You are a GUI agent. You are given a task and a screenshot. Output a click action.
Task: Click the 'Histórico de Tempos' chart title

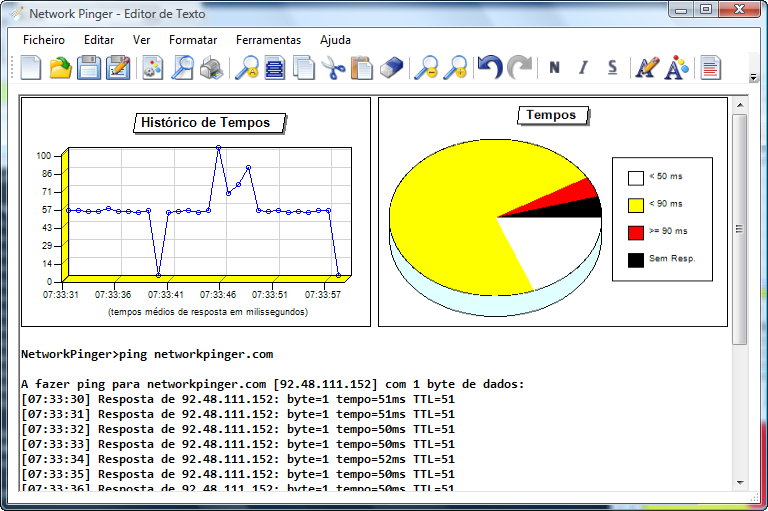(209, 123)
